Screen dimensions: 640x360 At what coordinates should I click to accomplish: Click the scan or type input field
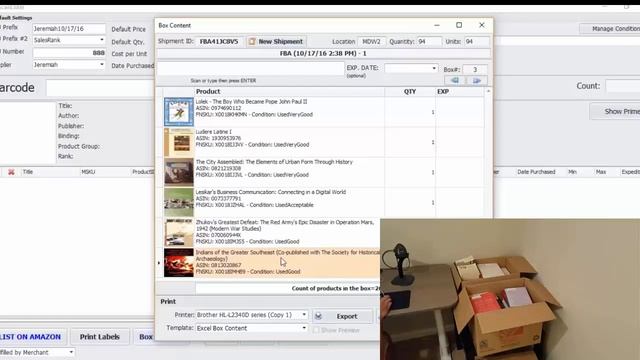(251, 69)
